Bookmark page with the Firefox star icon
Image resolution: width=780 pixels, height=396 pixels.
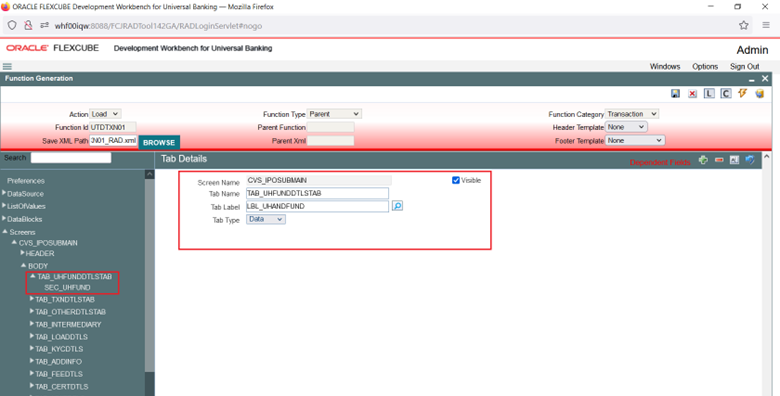point(743,25)
